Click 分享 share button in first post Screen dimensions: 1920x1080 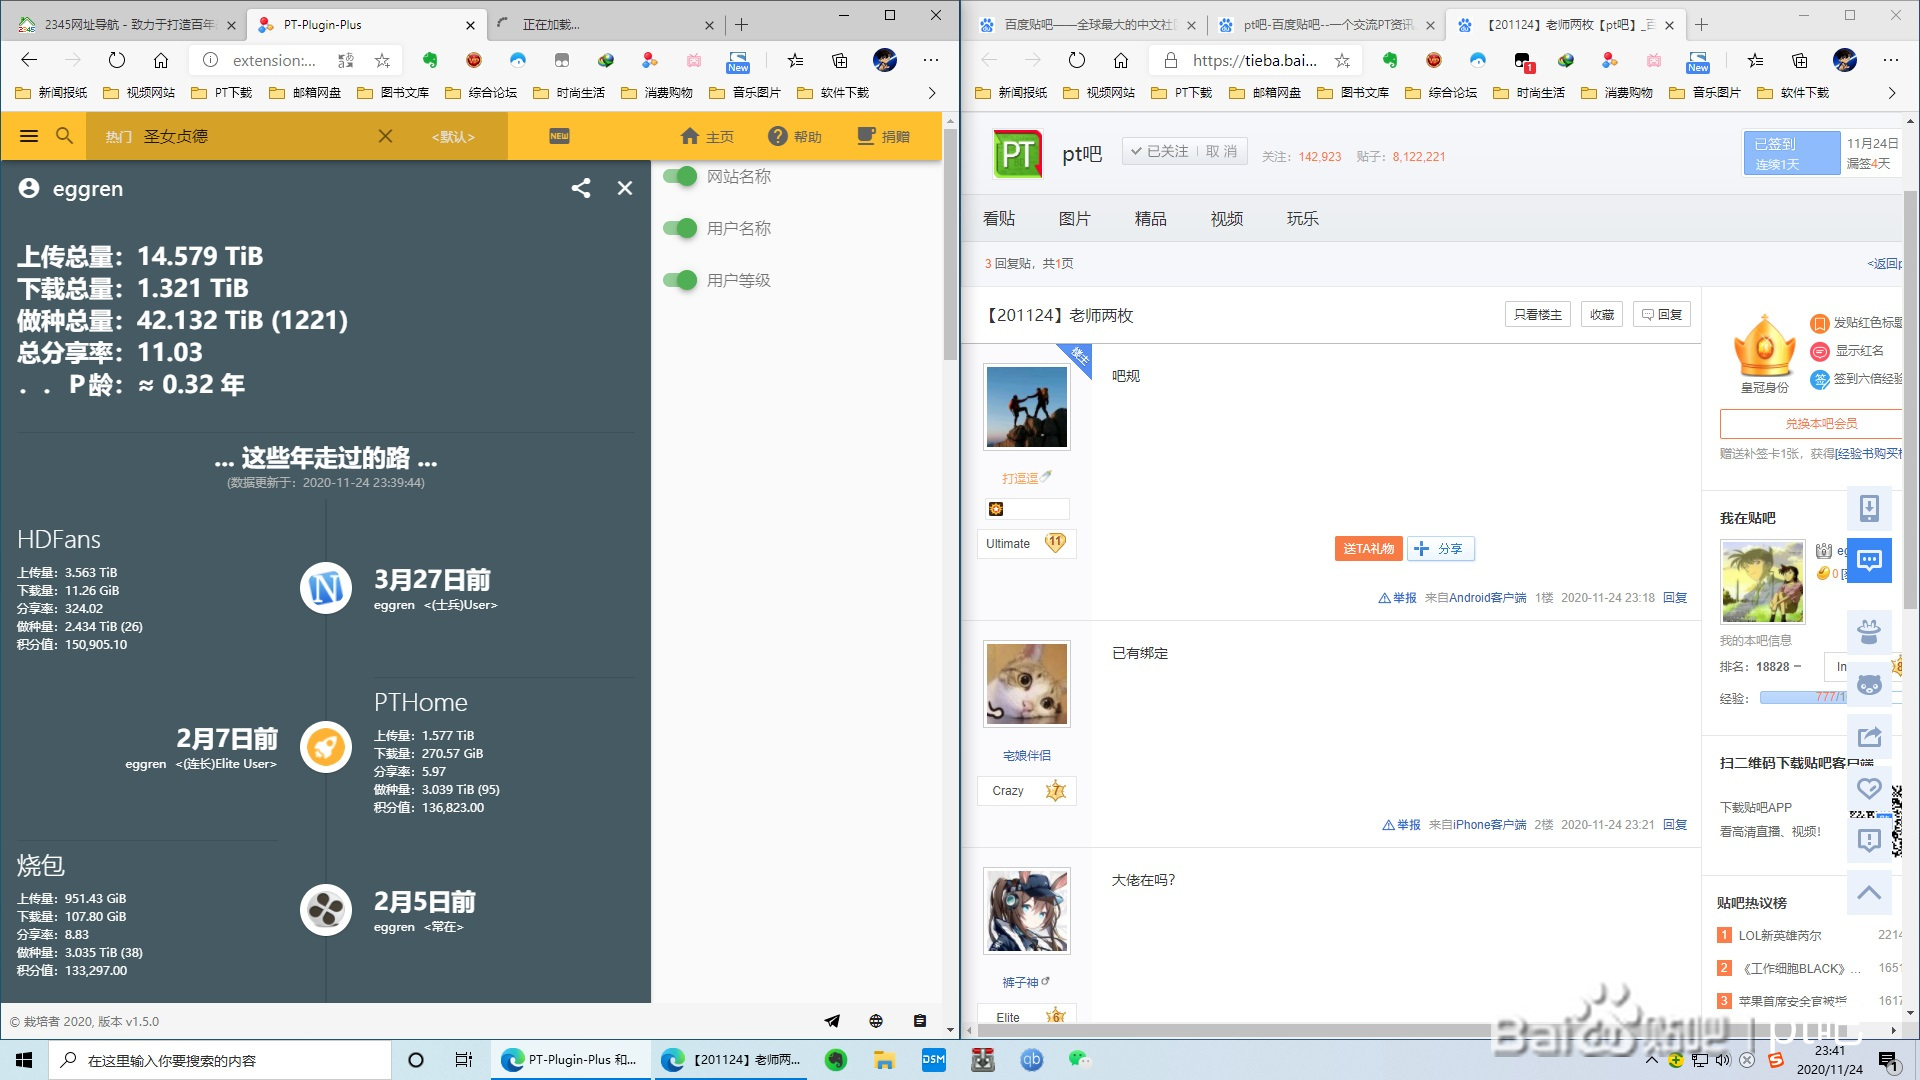[x=1441, y=548]
